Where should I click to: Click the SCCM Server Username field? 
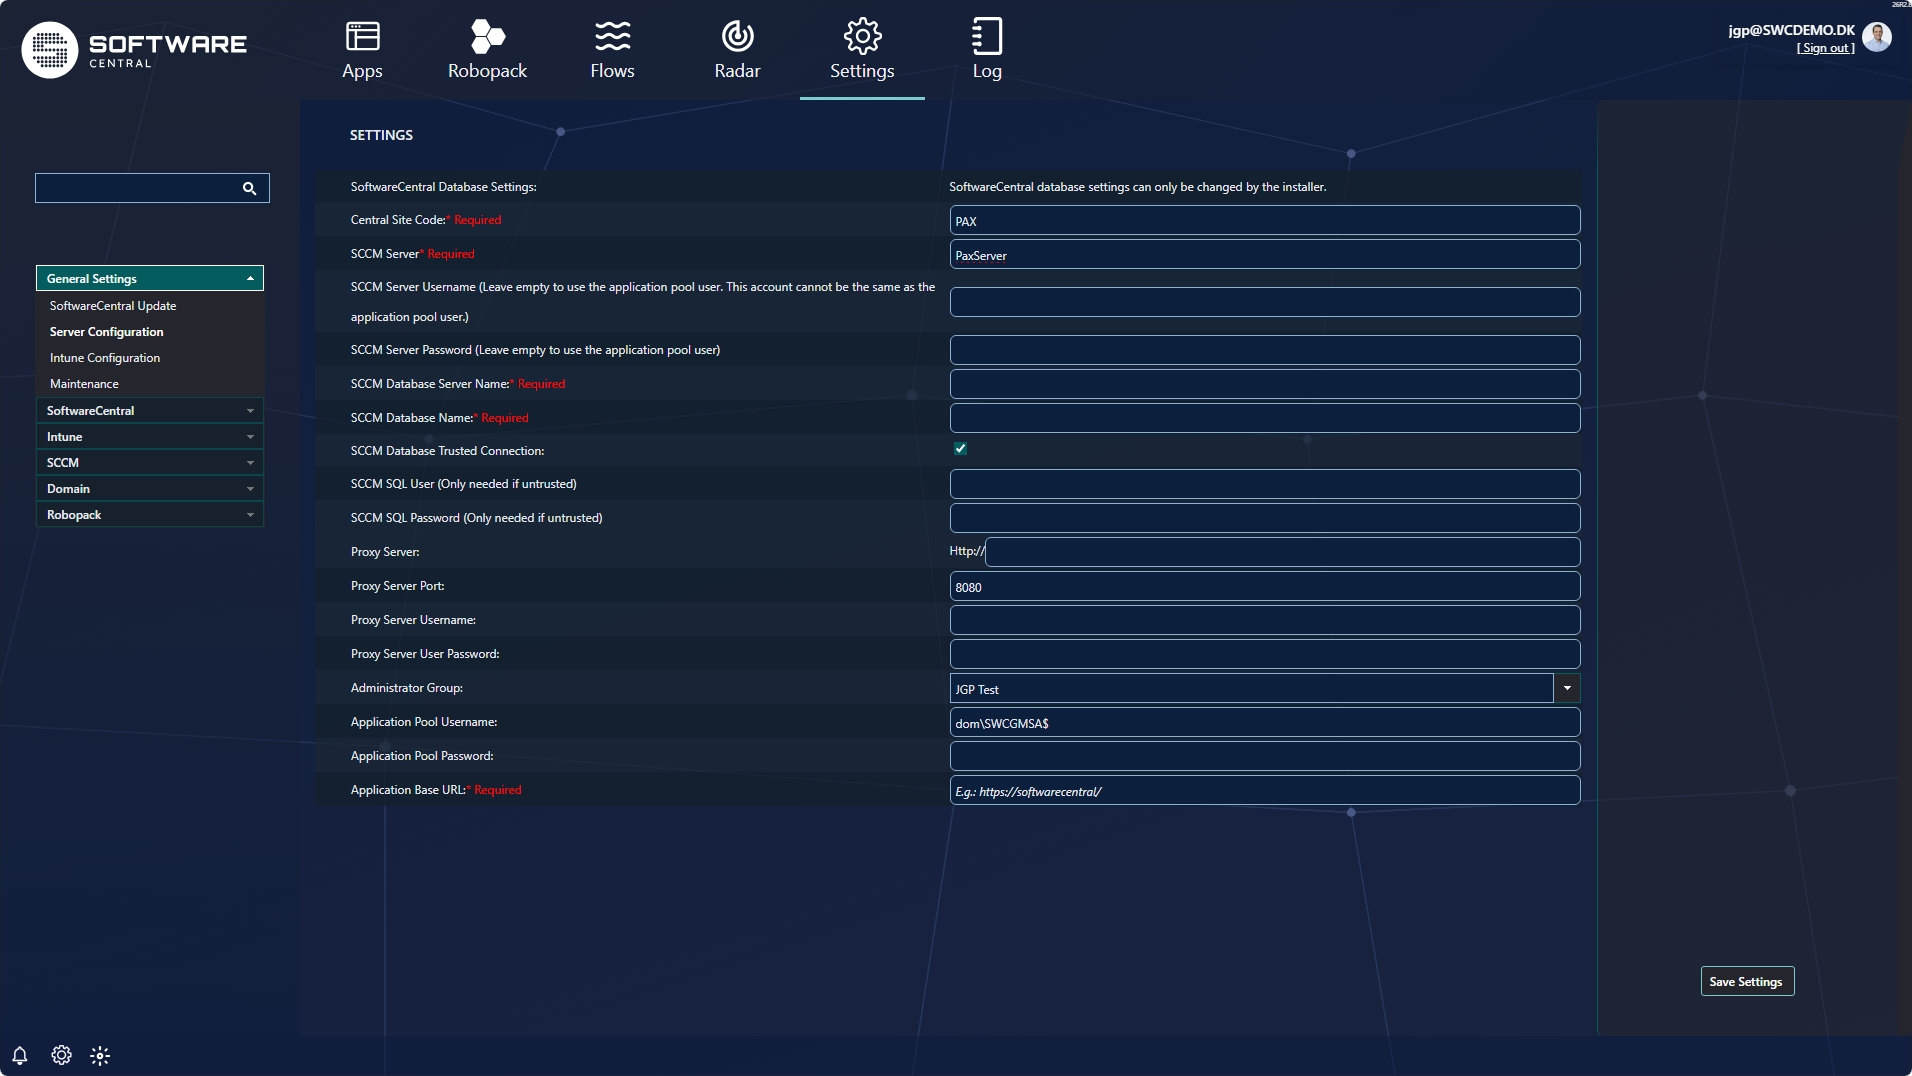(1265, 302)
